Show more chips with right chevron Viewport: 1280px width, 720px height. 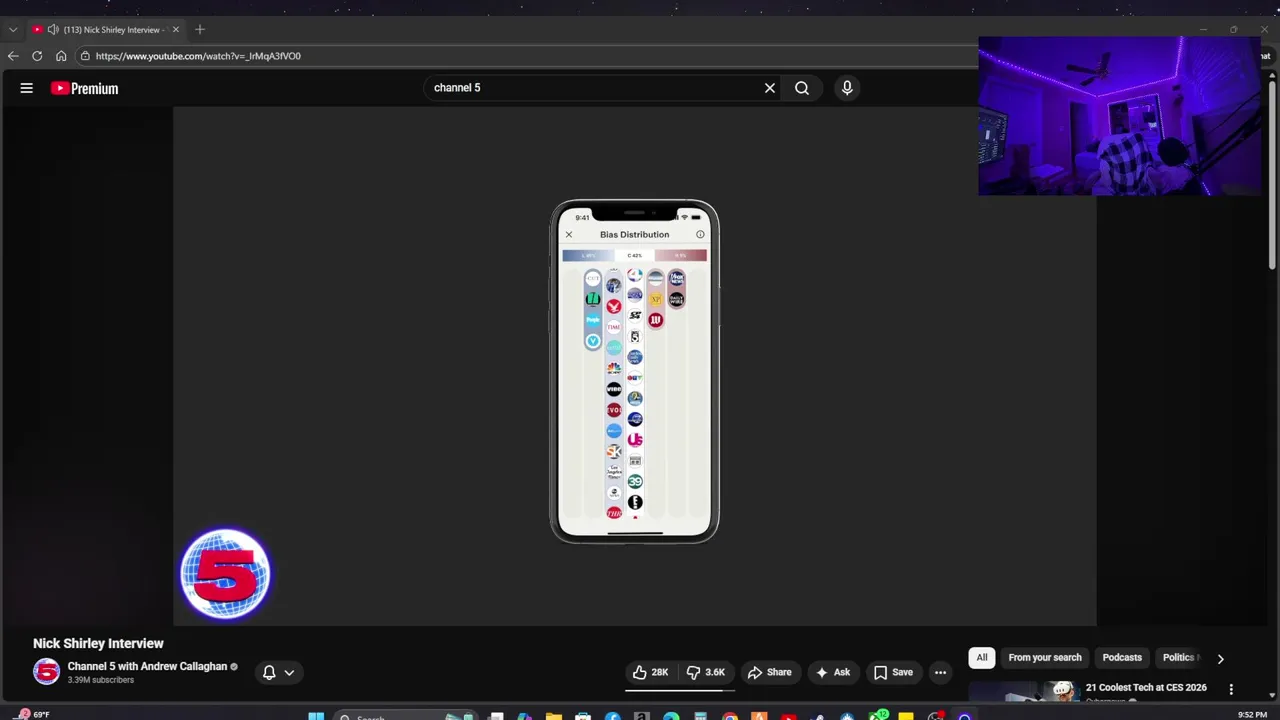pos(1220,658)
